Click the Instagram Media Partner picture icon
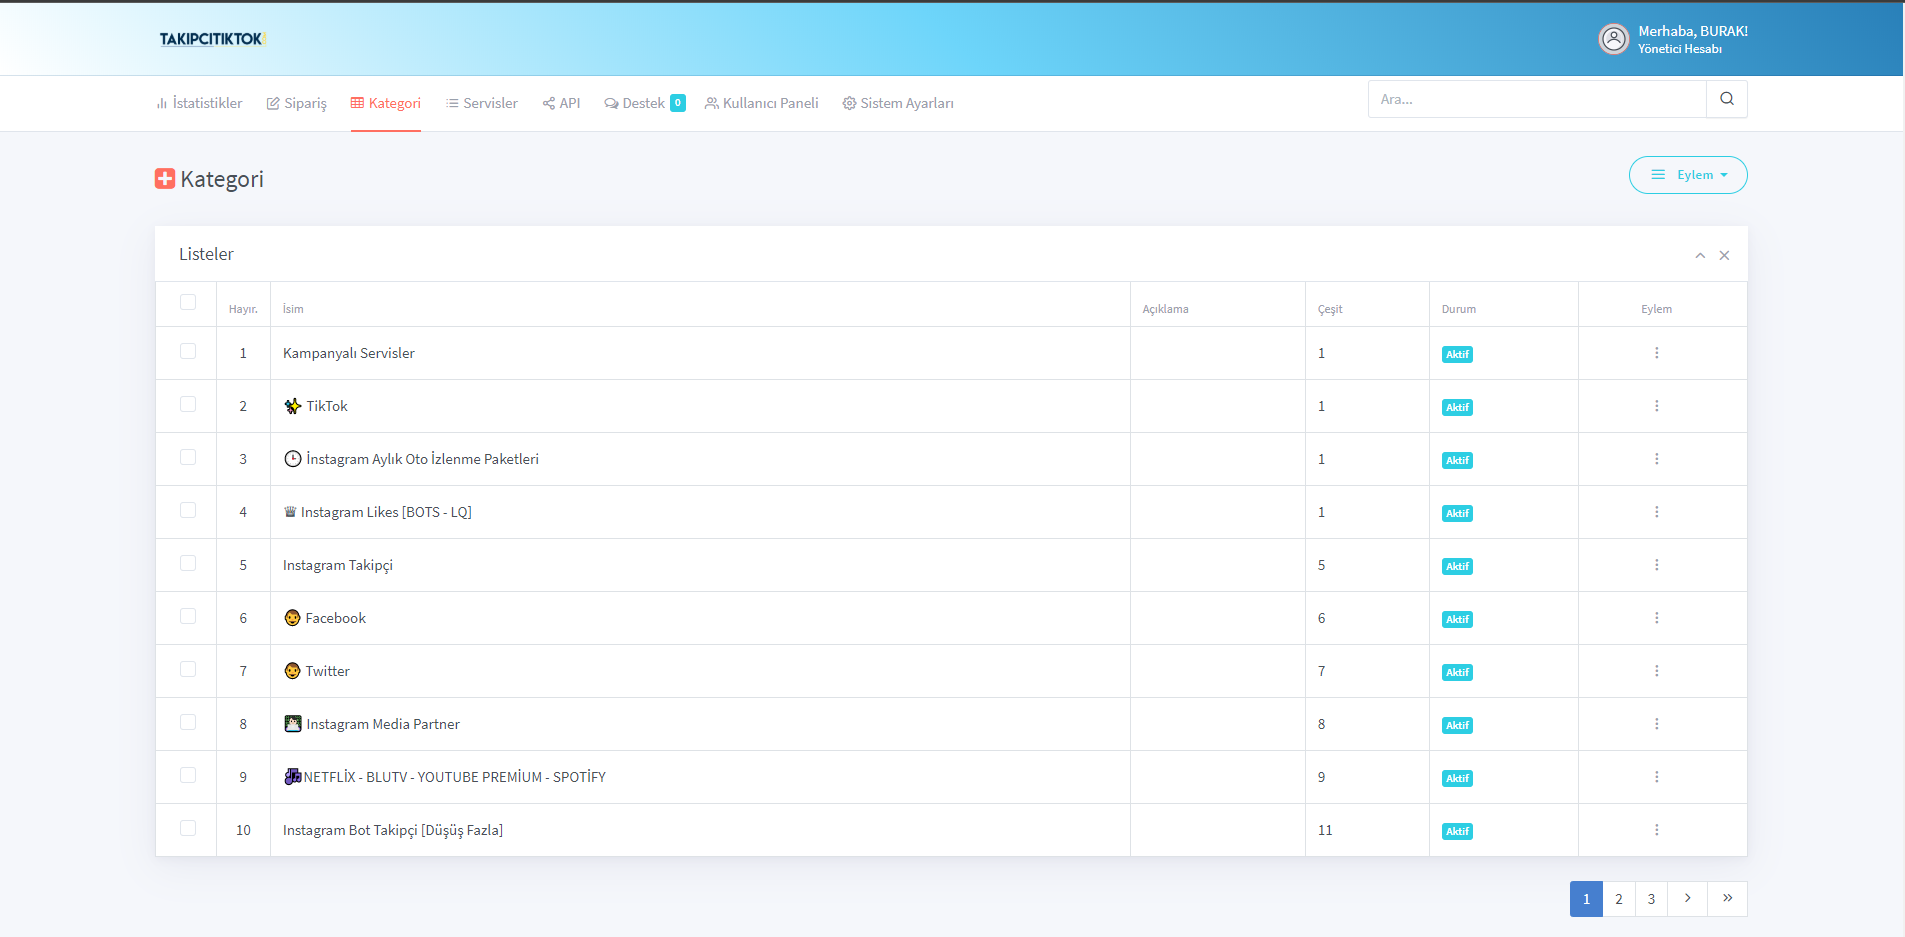Viewport: 1905px width, 937px height. (x=293, y=724)
